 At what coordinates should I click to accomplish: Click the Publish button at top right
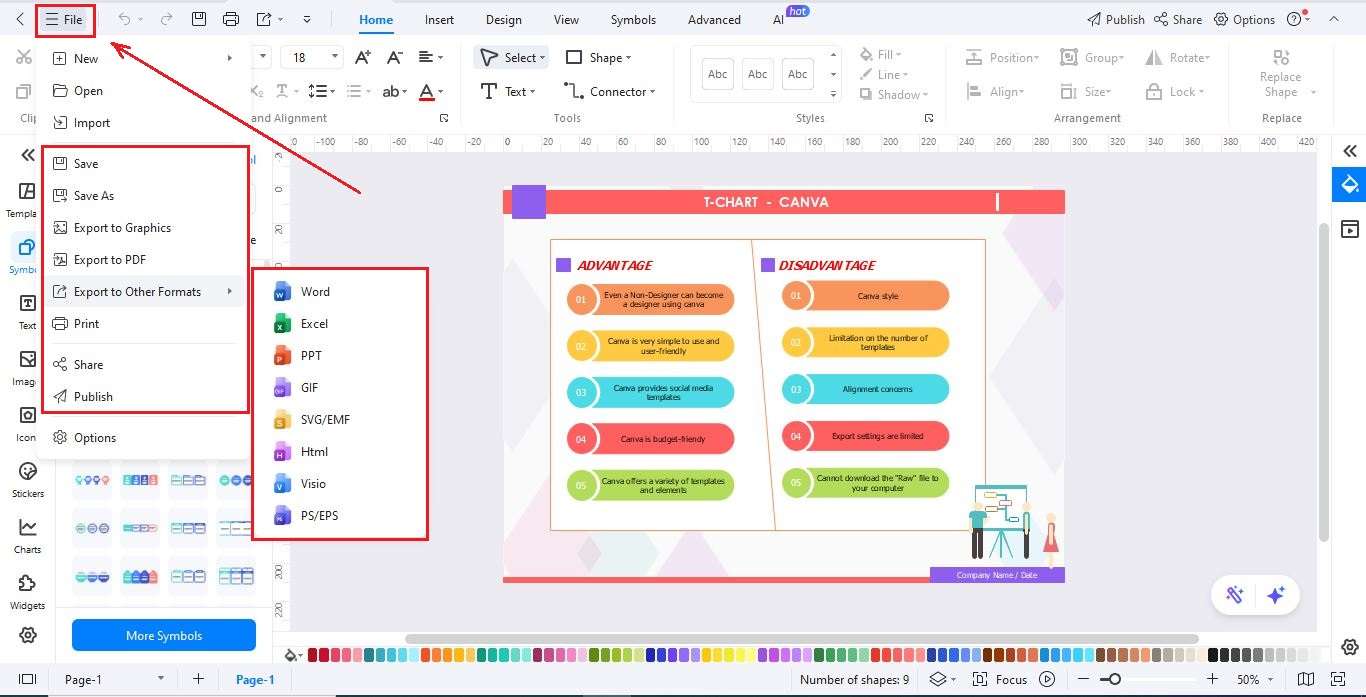(1115, 19)
